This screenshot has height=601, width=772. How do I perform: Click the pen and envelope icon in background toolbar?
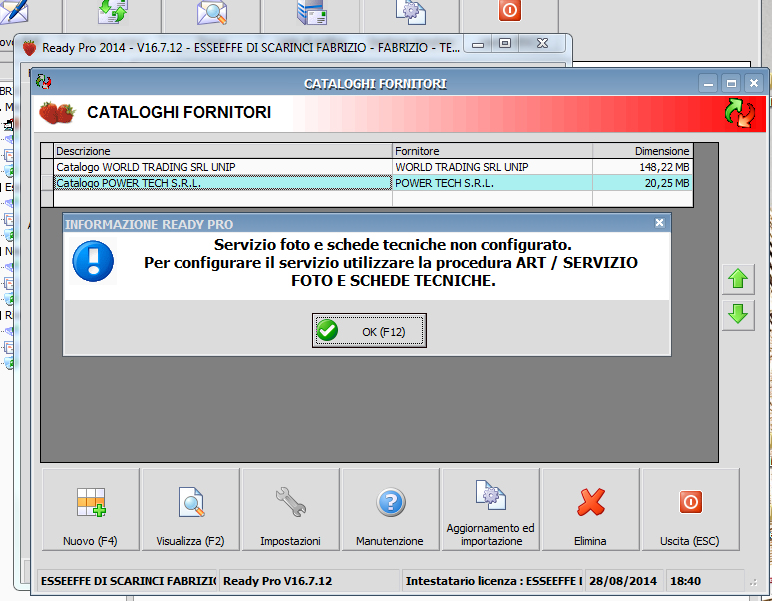pyautogui.click(x=14, y=12)
